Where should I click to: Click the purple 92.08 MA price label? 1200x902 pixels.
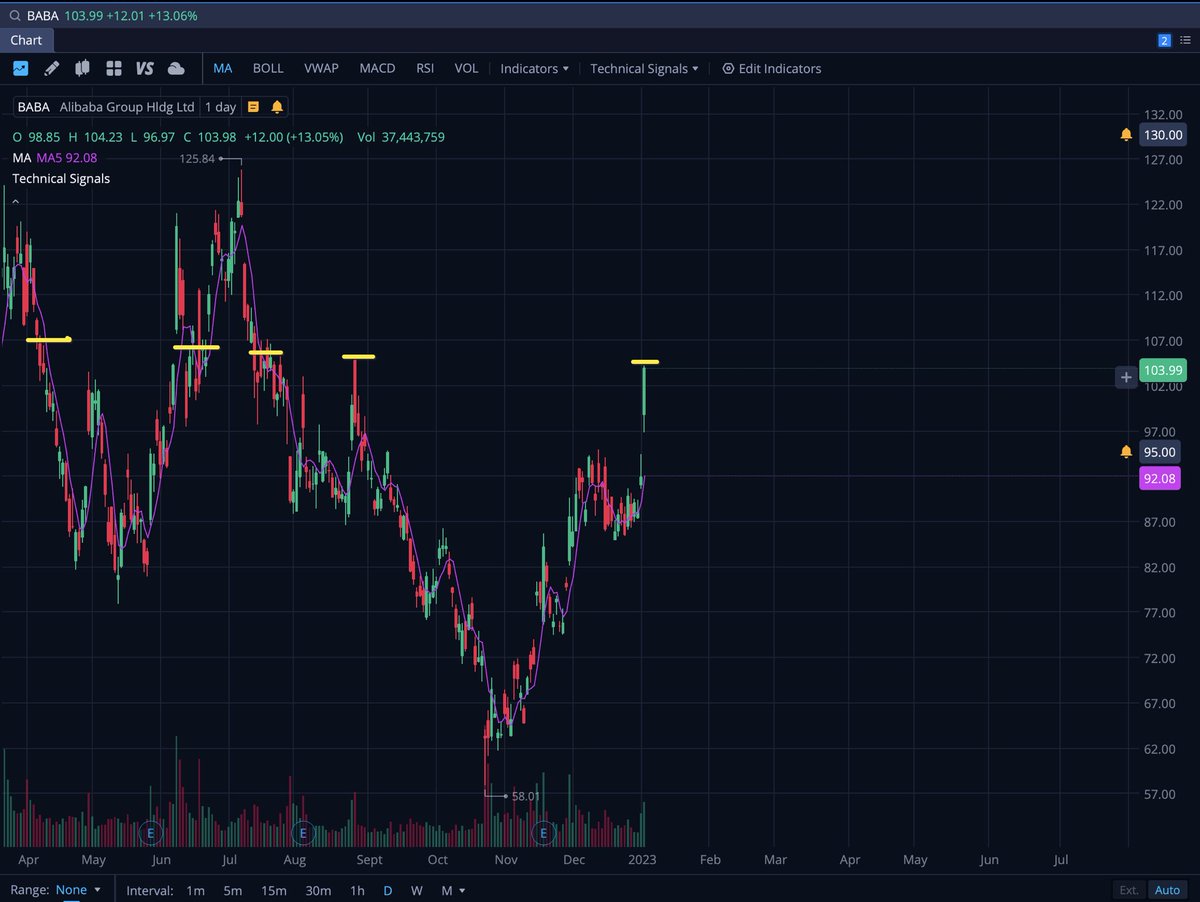pyautogui.click(x=1160, y=478)
